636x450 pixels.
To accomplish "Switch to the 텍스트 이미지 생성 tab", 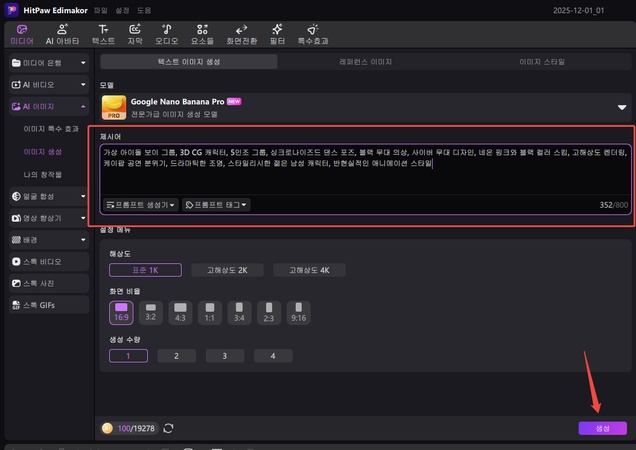I will click(189, 62).
